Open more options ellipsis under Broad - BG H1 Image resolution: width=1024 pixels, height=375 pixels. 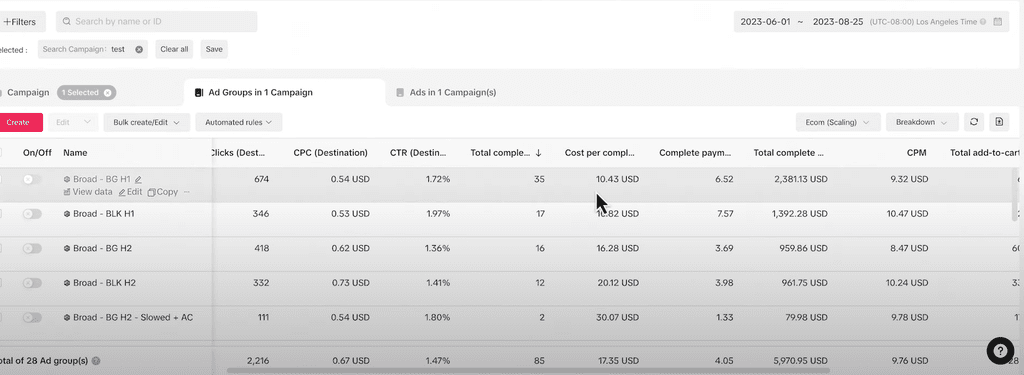(x=187, y=192)
